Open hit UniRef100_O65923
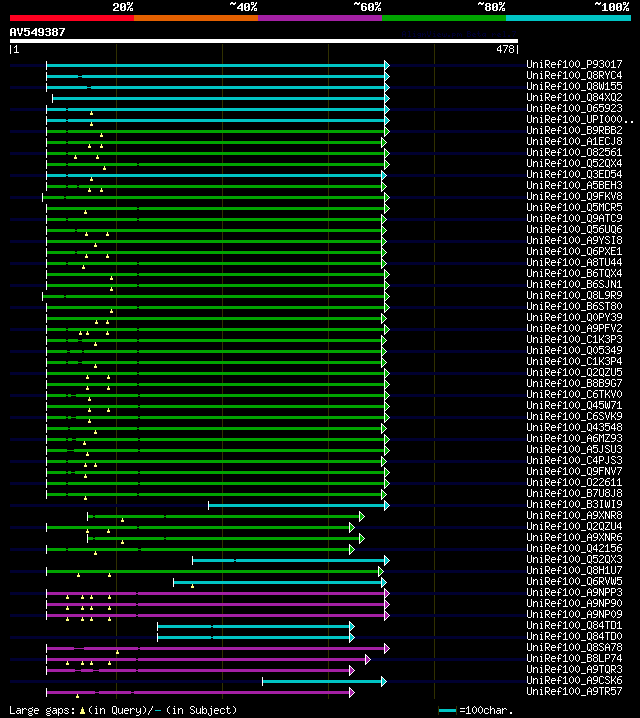 point(574,108)
